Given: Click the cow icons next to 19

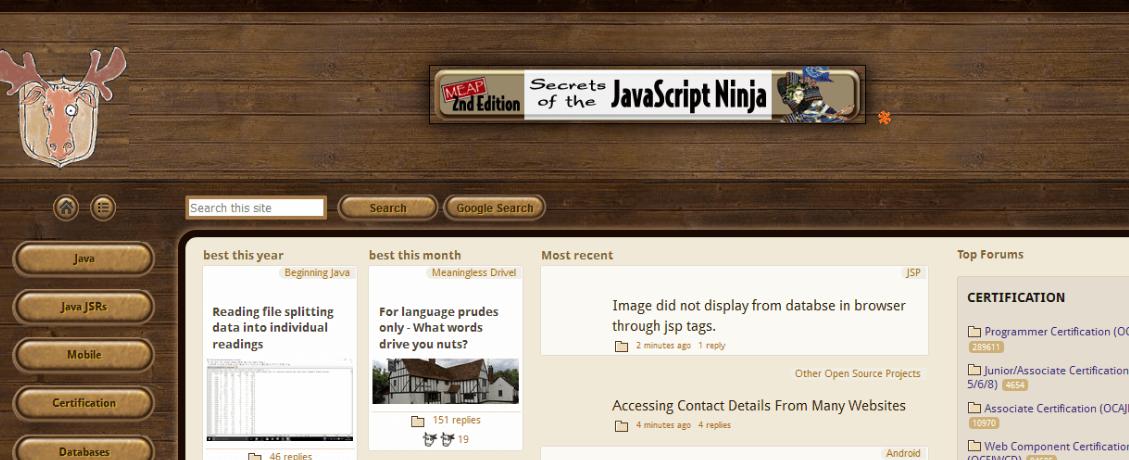Looking at the screenshot, I should tap(438, 439).
